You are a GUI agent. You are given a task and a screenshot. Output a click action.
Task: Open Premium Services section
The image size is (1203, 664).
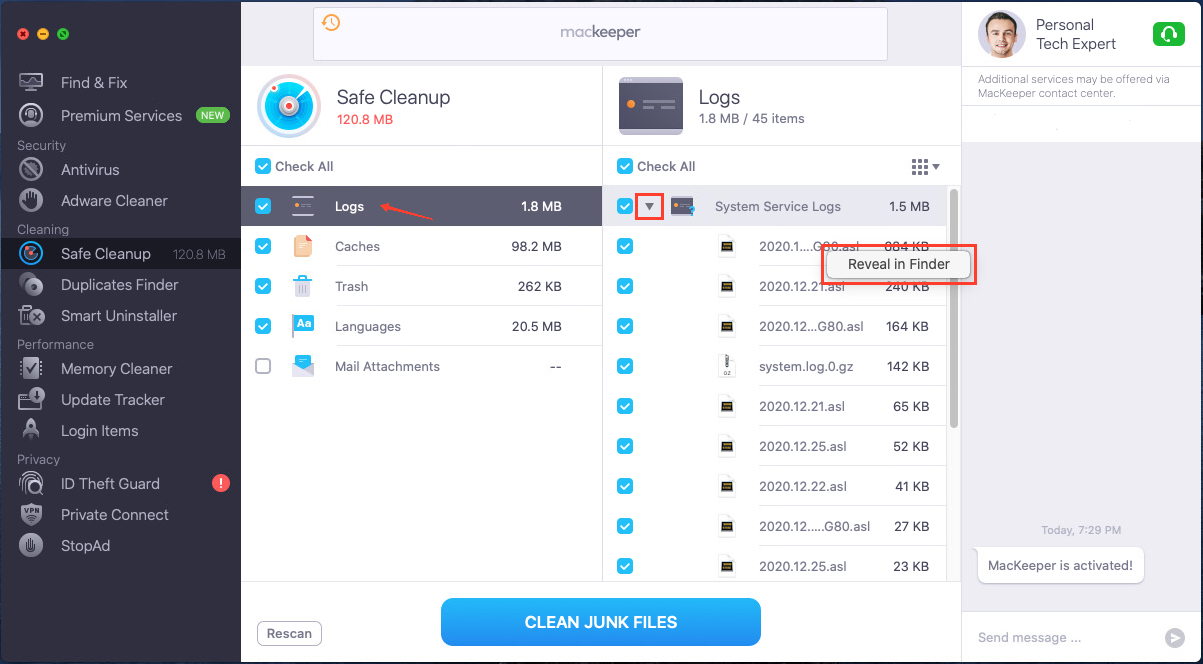pyautogui.click(x=121, y=116)
